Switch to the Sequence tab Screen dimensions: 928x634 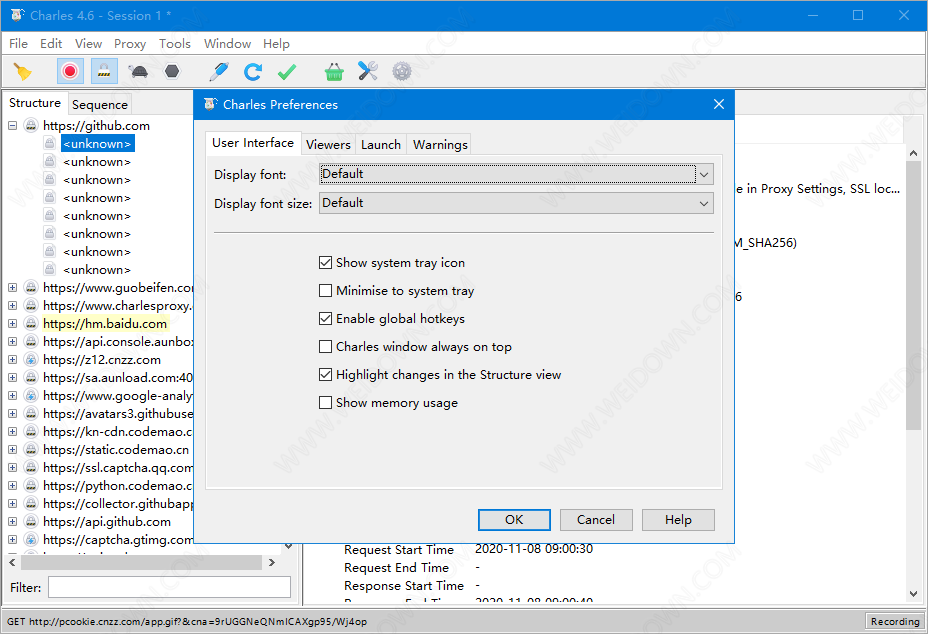click(100, 105)
